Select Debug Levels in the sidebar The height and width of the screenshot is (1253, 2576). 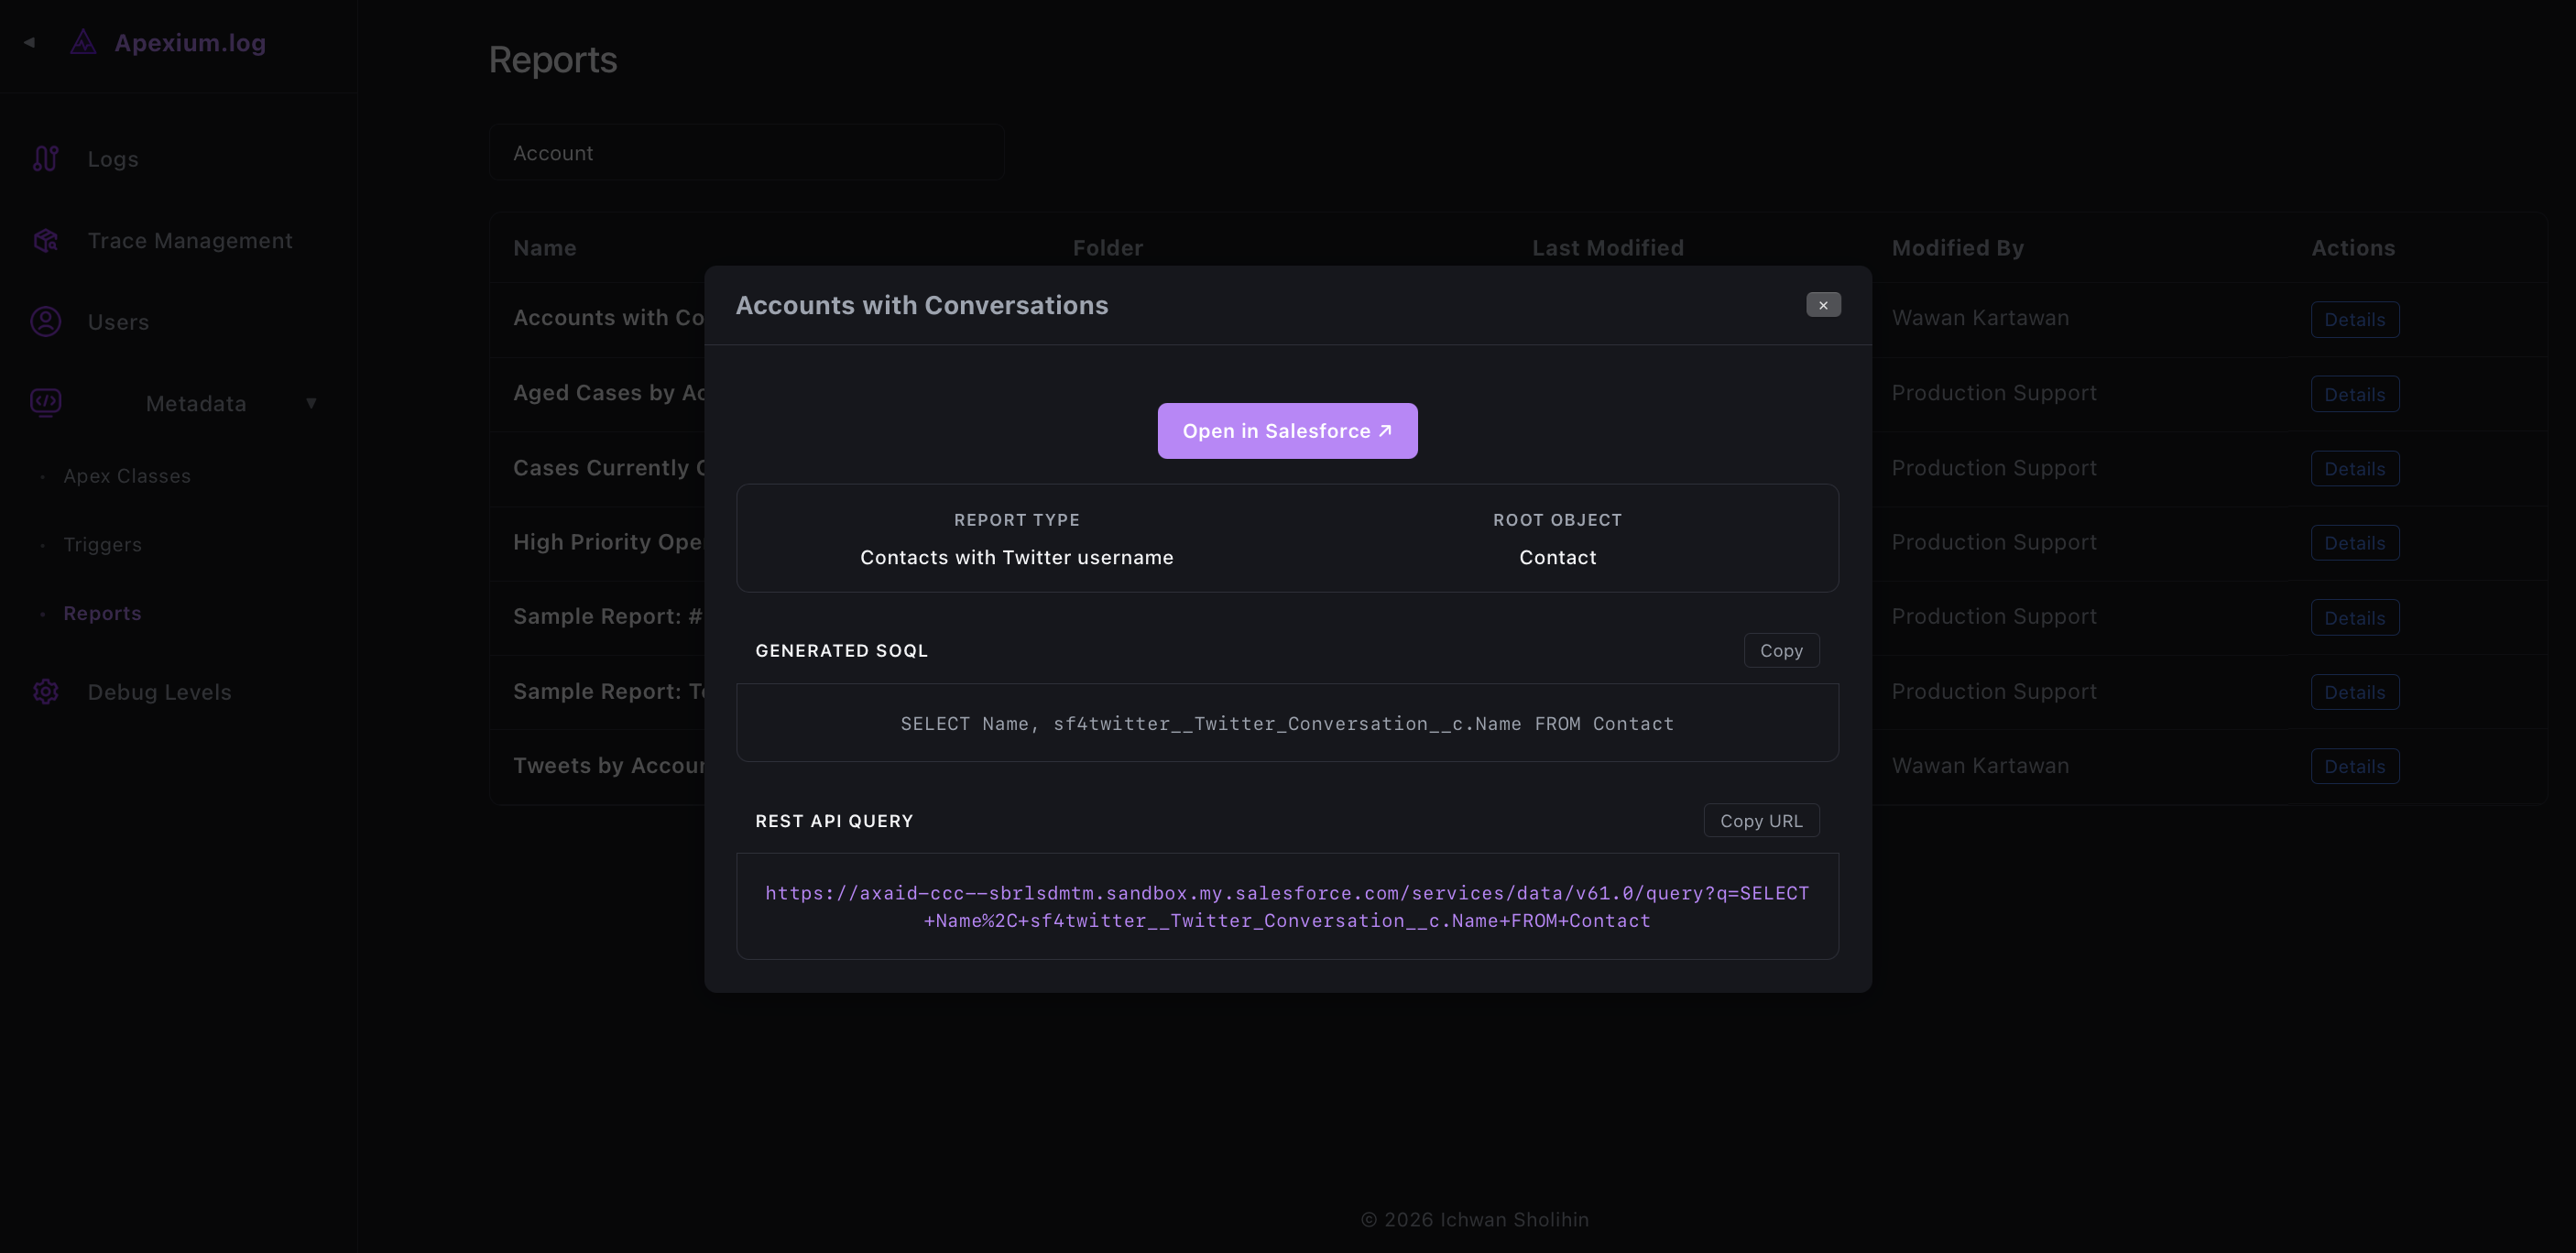[159, 692]
